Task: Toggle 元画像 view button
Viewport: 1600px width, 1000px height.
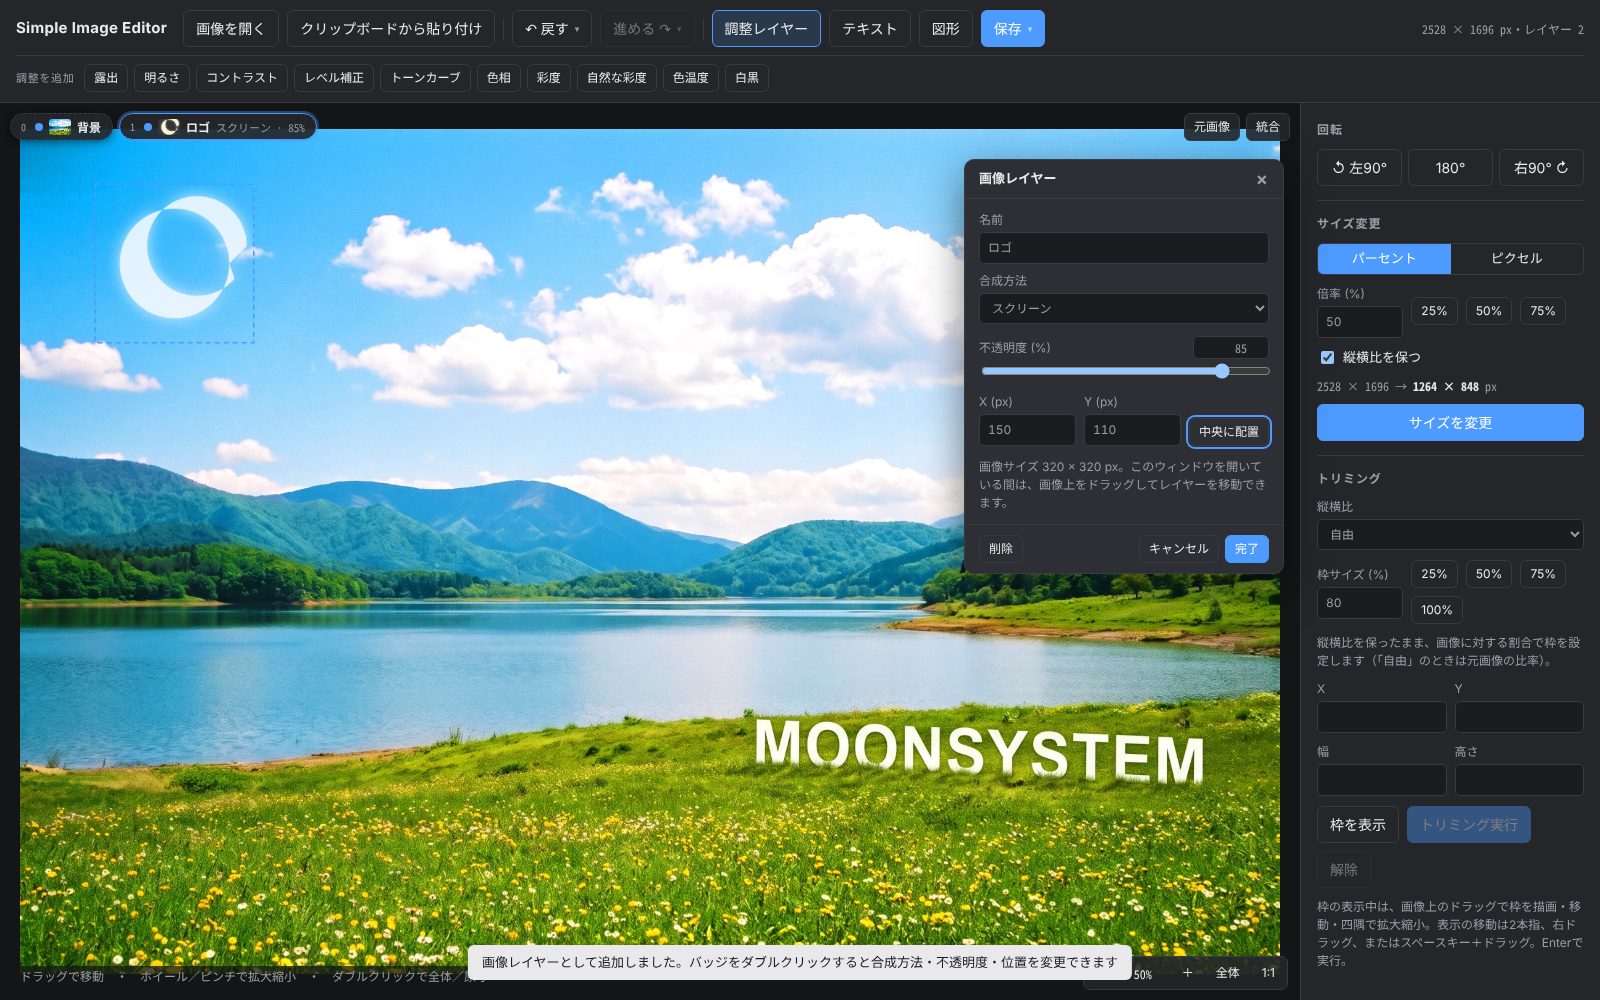Action: (1212, 127)
